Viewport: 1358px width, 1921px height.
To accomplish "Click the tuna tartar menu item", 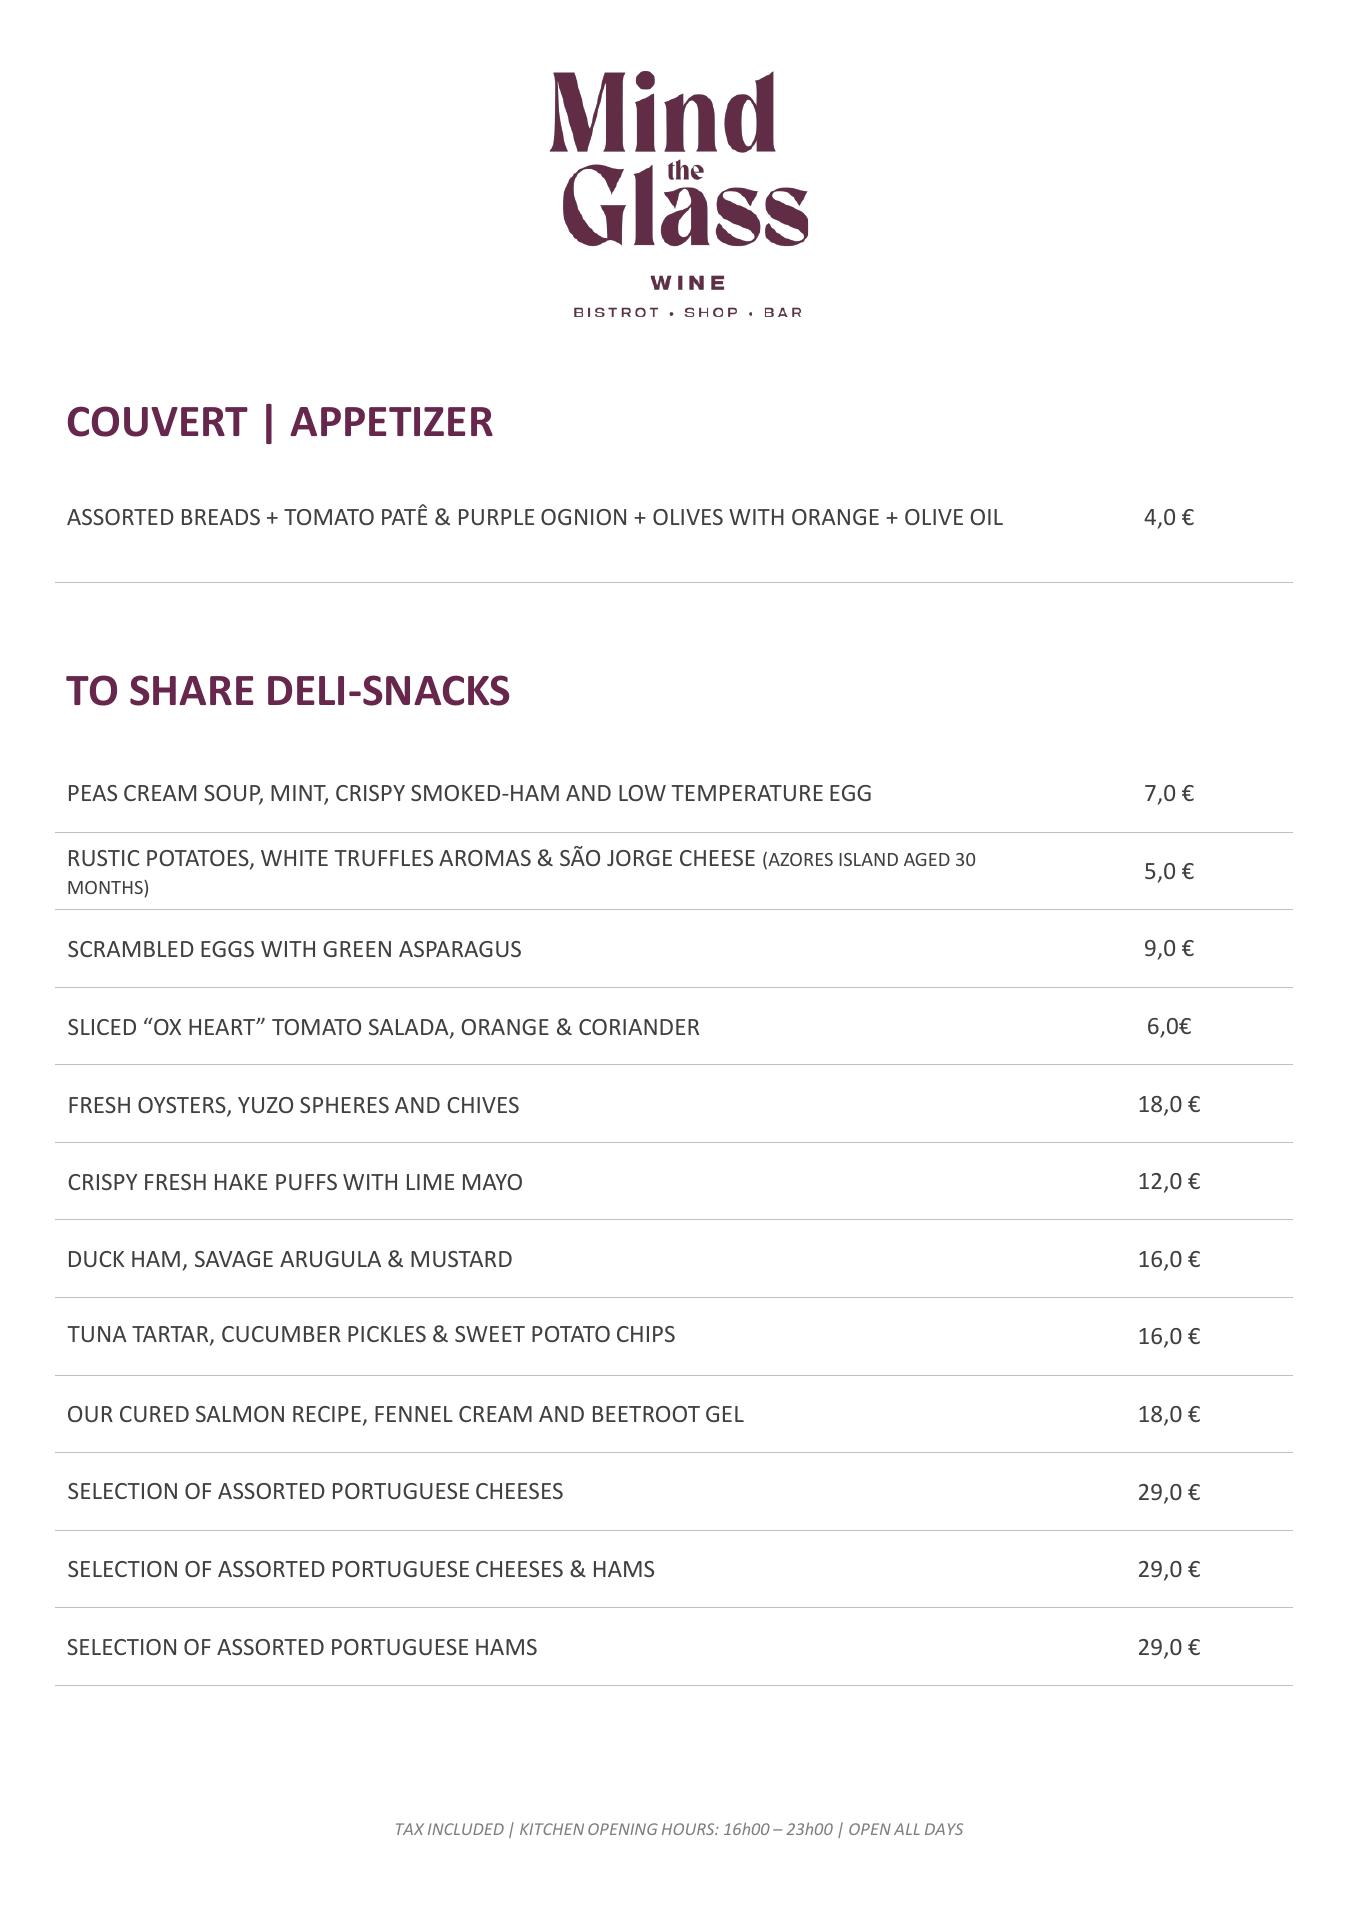I will coord(371,1335).
